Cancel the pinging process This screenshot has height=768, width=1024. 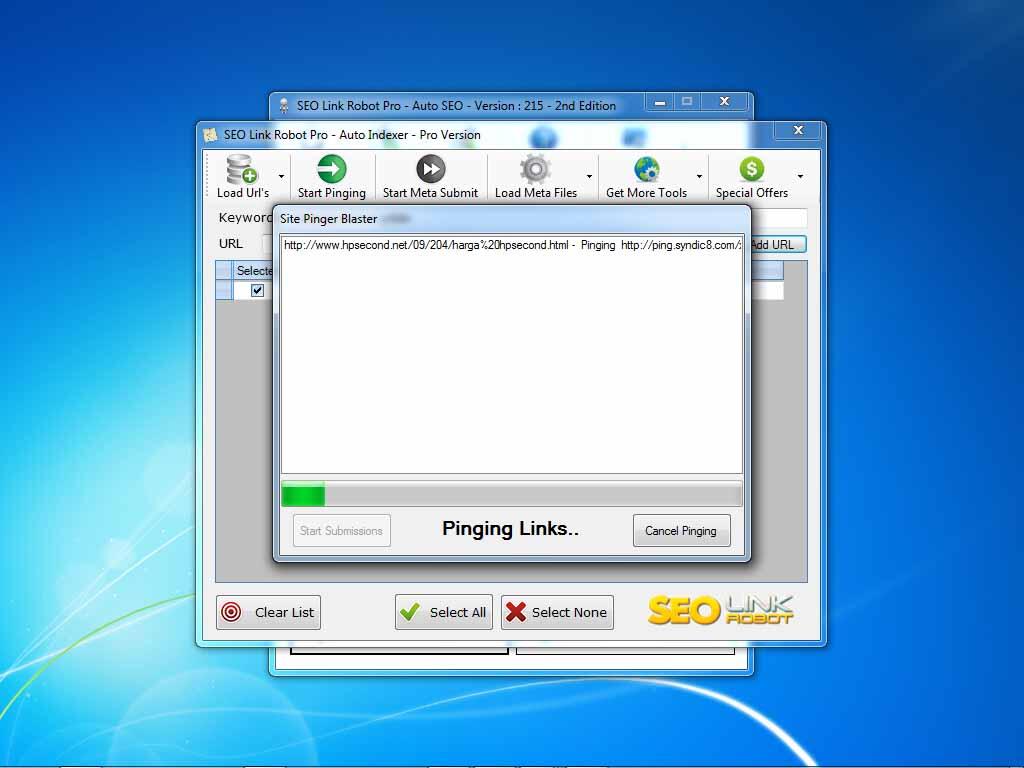(x=681, y=530)
